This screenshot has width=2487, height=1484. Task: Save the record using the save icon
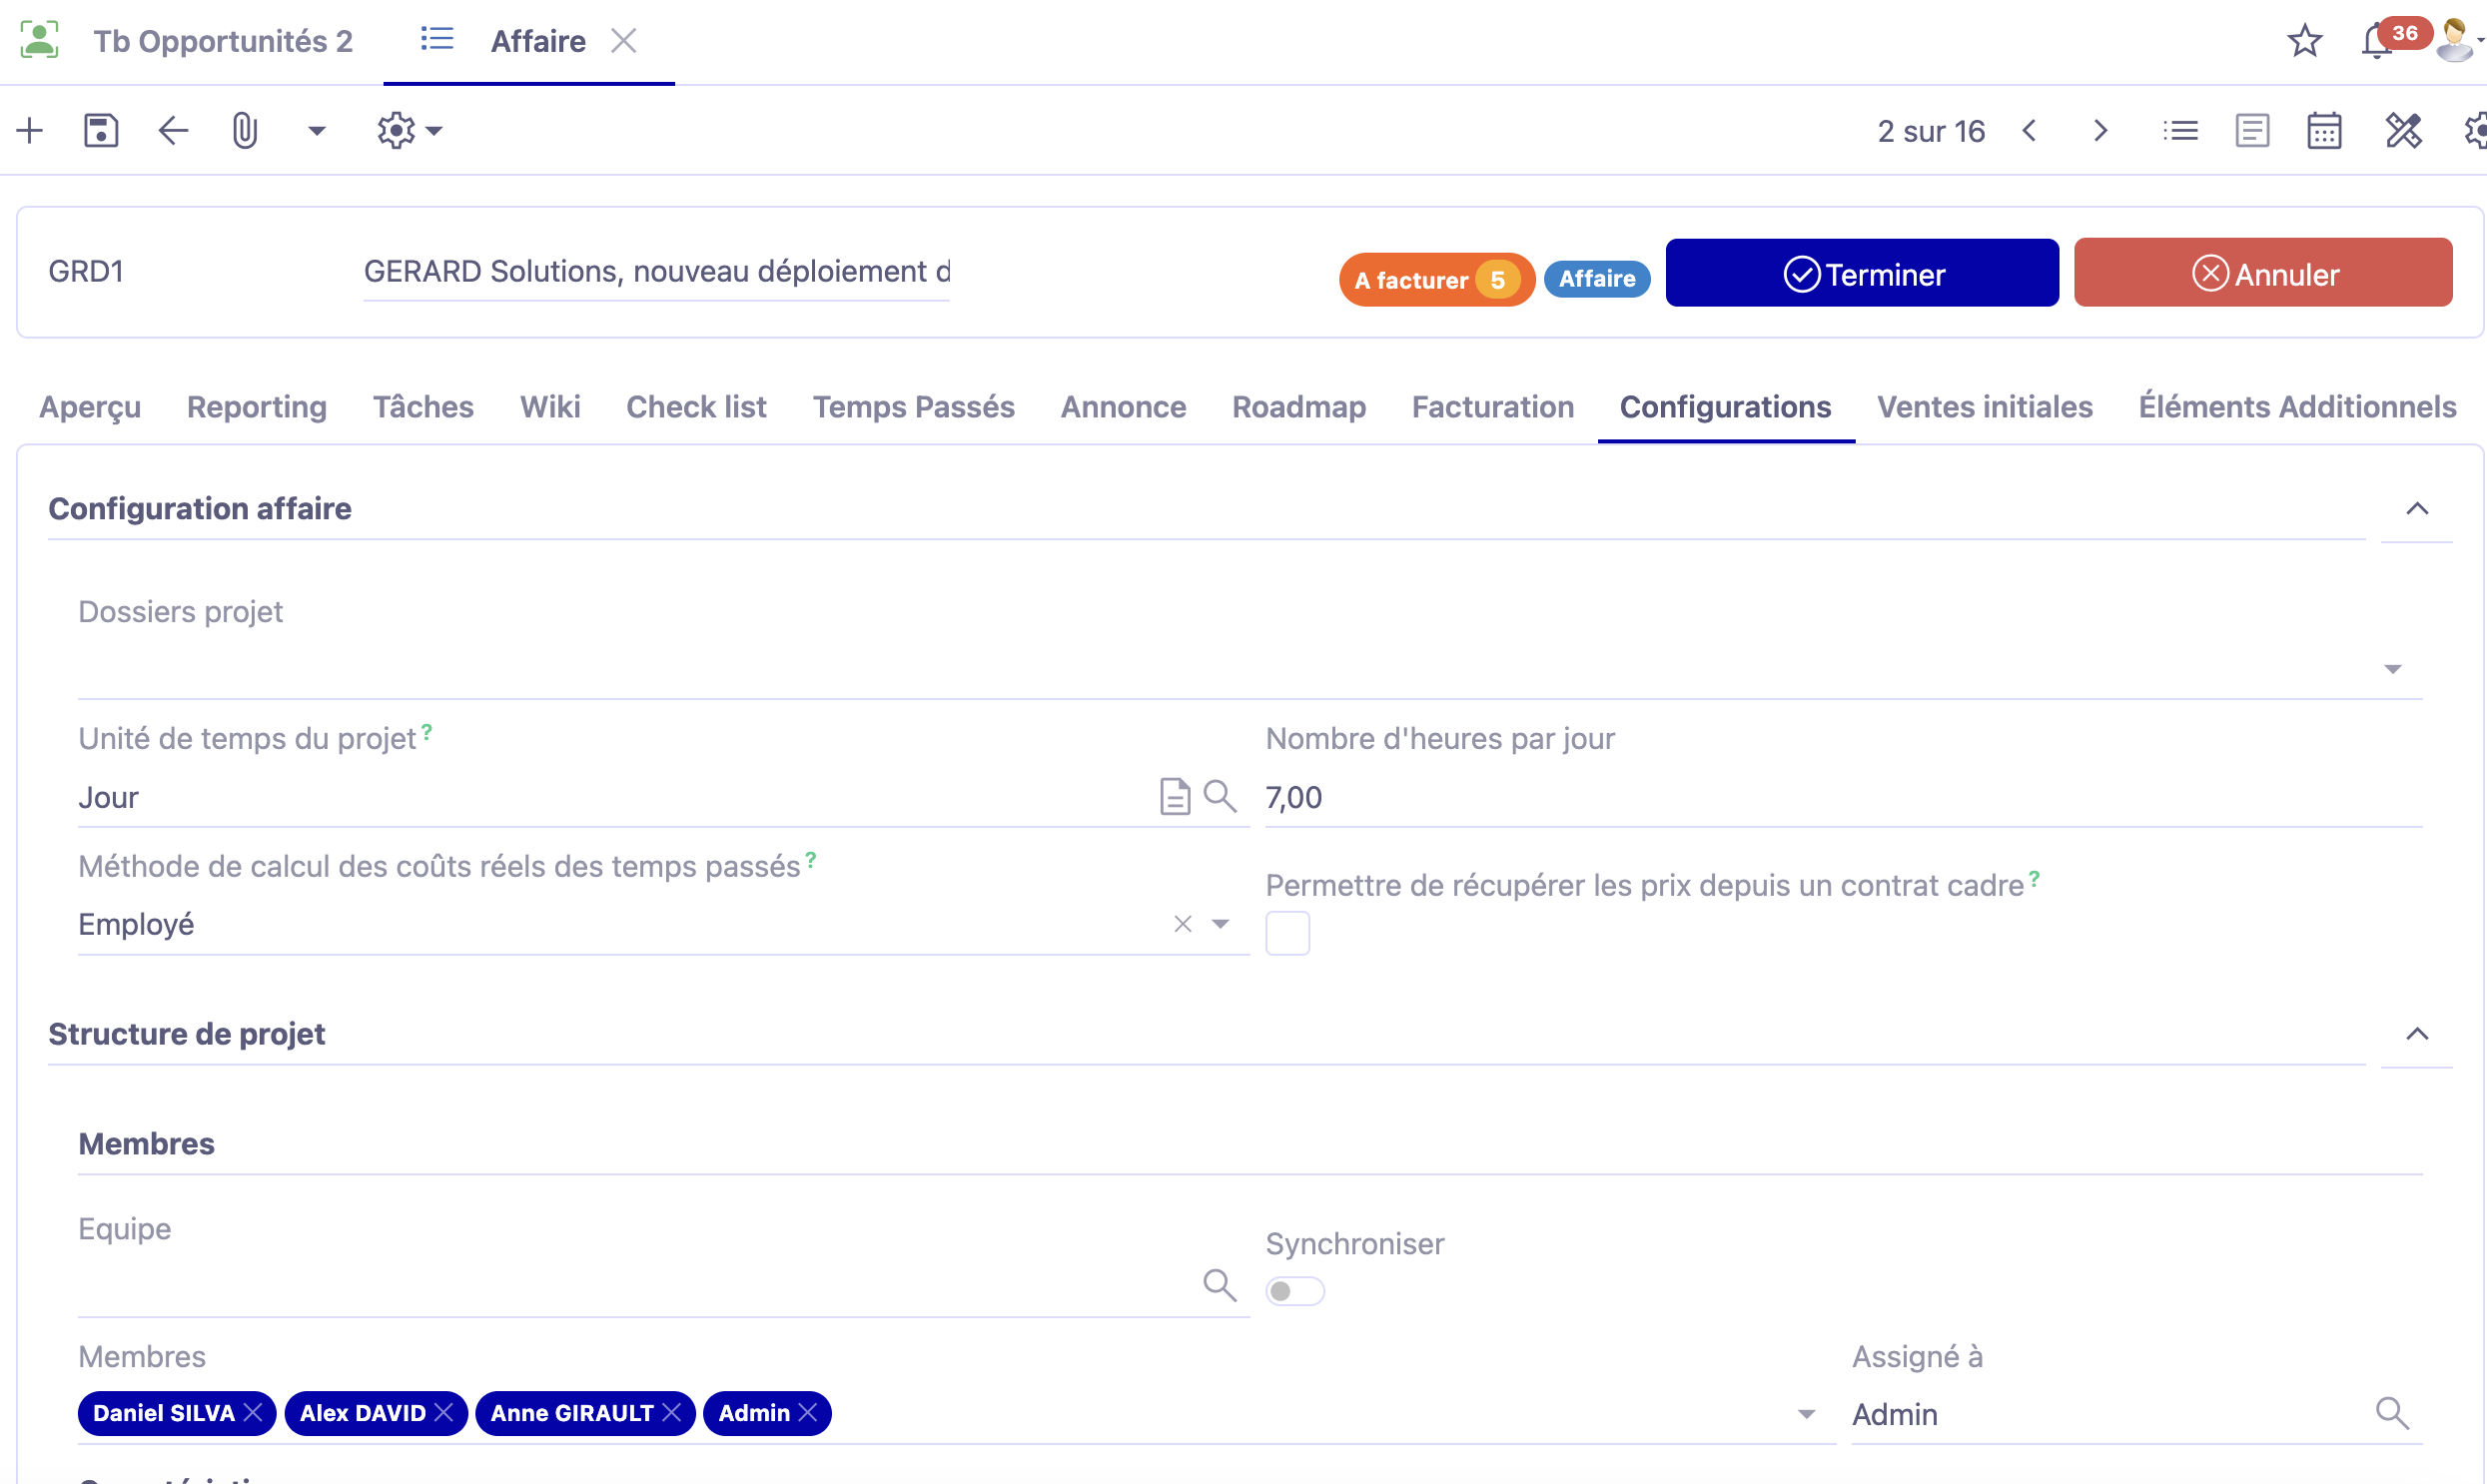[x=100, y=130]
